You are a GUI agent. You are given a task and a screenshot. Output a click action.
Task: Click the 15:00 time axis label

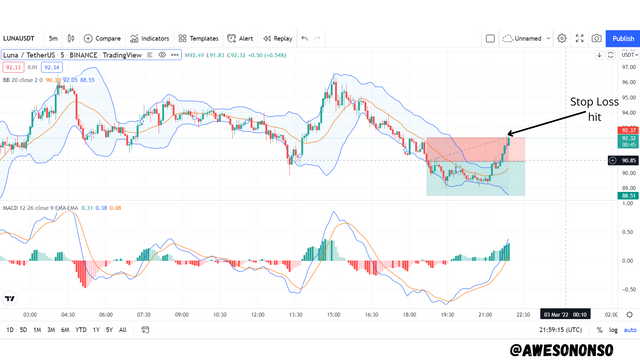click(333, 315)
